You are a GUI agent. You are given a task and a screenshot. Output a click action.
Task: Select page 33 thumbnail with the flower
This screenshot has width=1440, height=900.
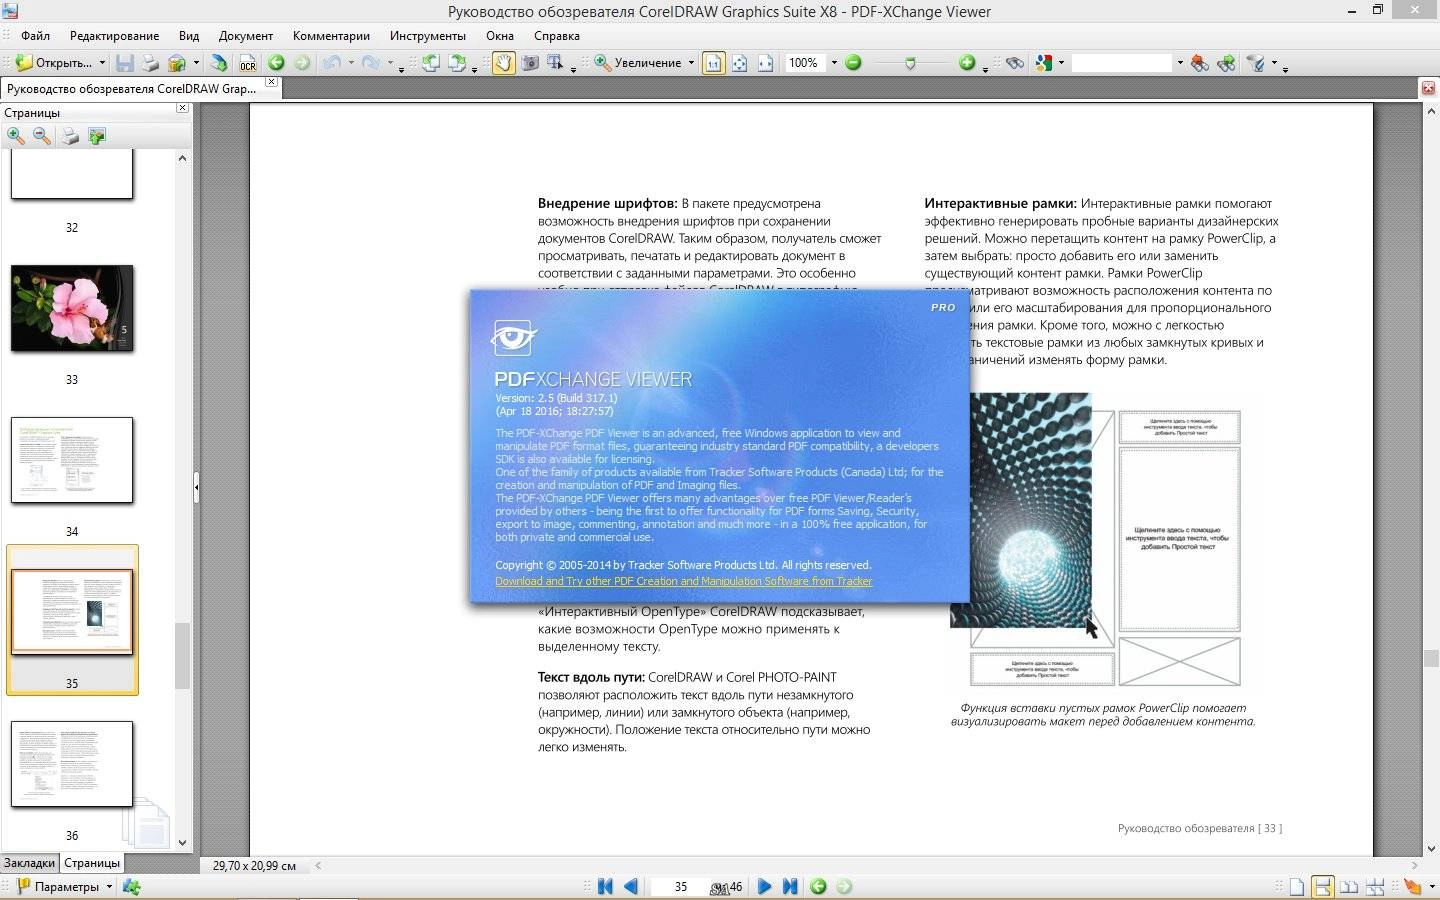click(72, 308)
